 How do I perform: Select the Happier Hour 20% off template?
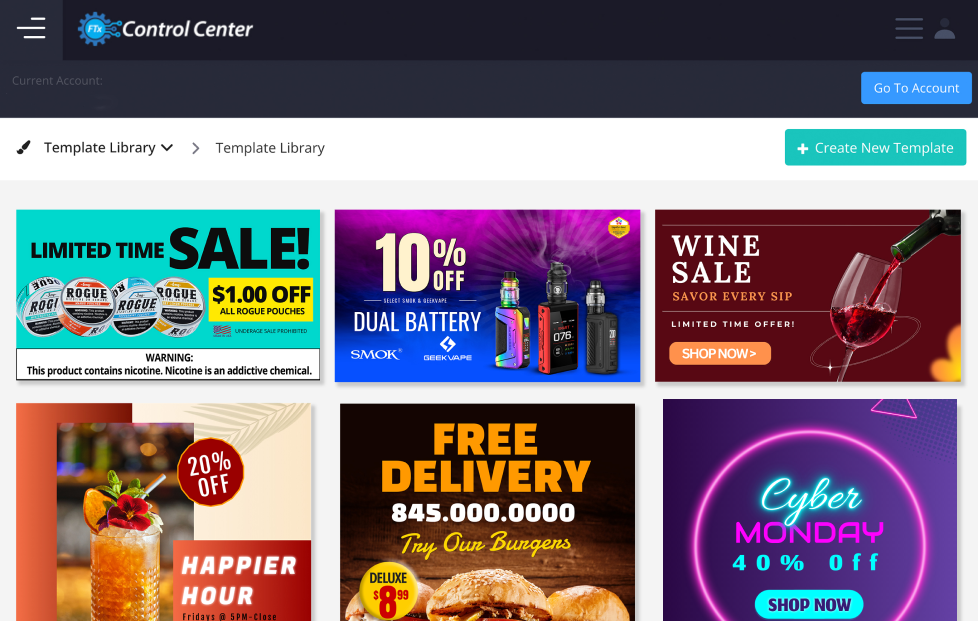pos(163,512)
